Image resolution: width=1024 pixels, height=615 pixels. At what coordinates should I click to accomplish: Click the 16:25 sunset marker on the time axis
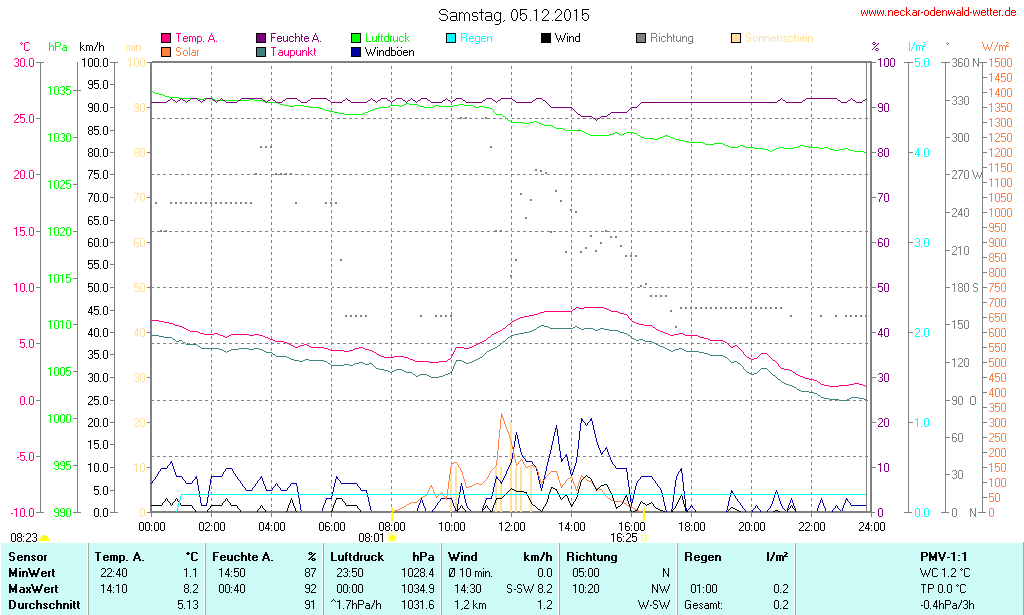(x=644, y=538)
